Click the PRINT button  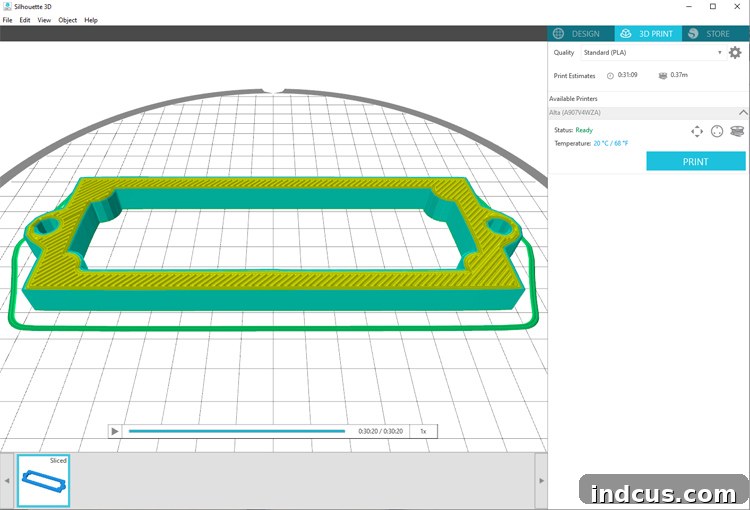(x=696, y=161)
